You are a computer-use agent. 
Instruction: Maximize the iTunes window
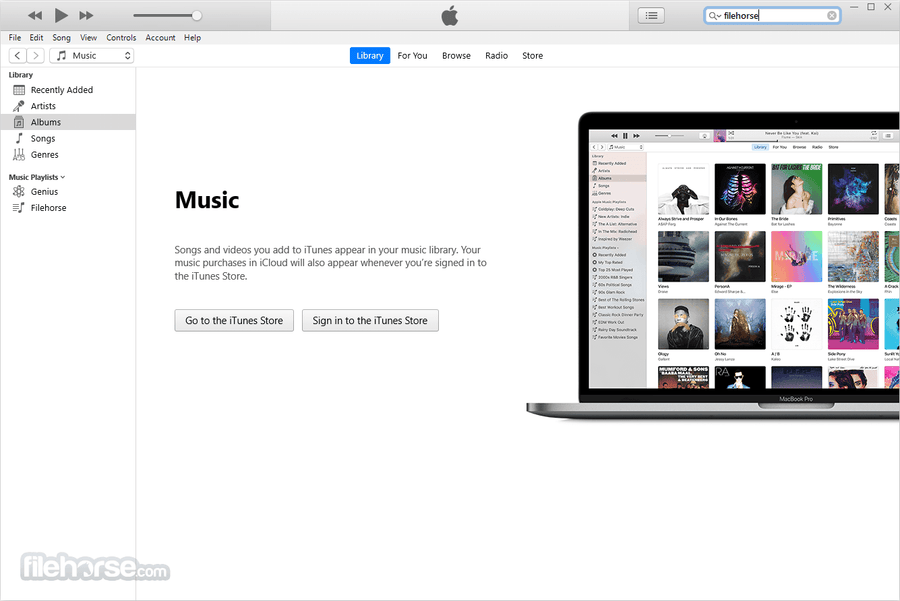(871, 7)
